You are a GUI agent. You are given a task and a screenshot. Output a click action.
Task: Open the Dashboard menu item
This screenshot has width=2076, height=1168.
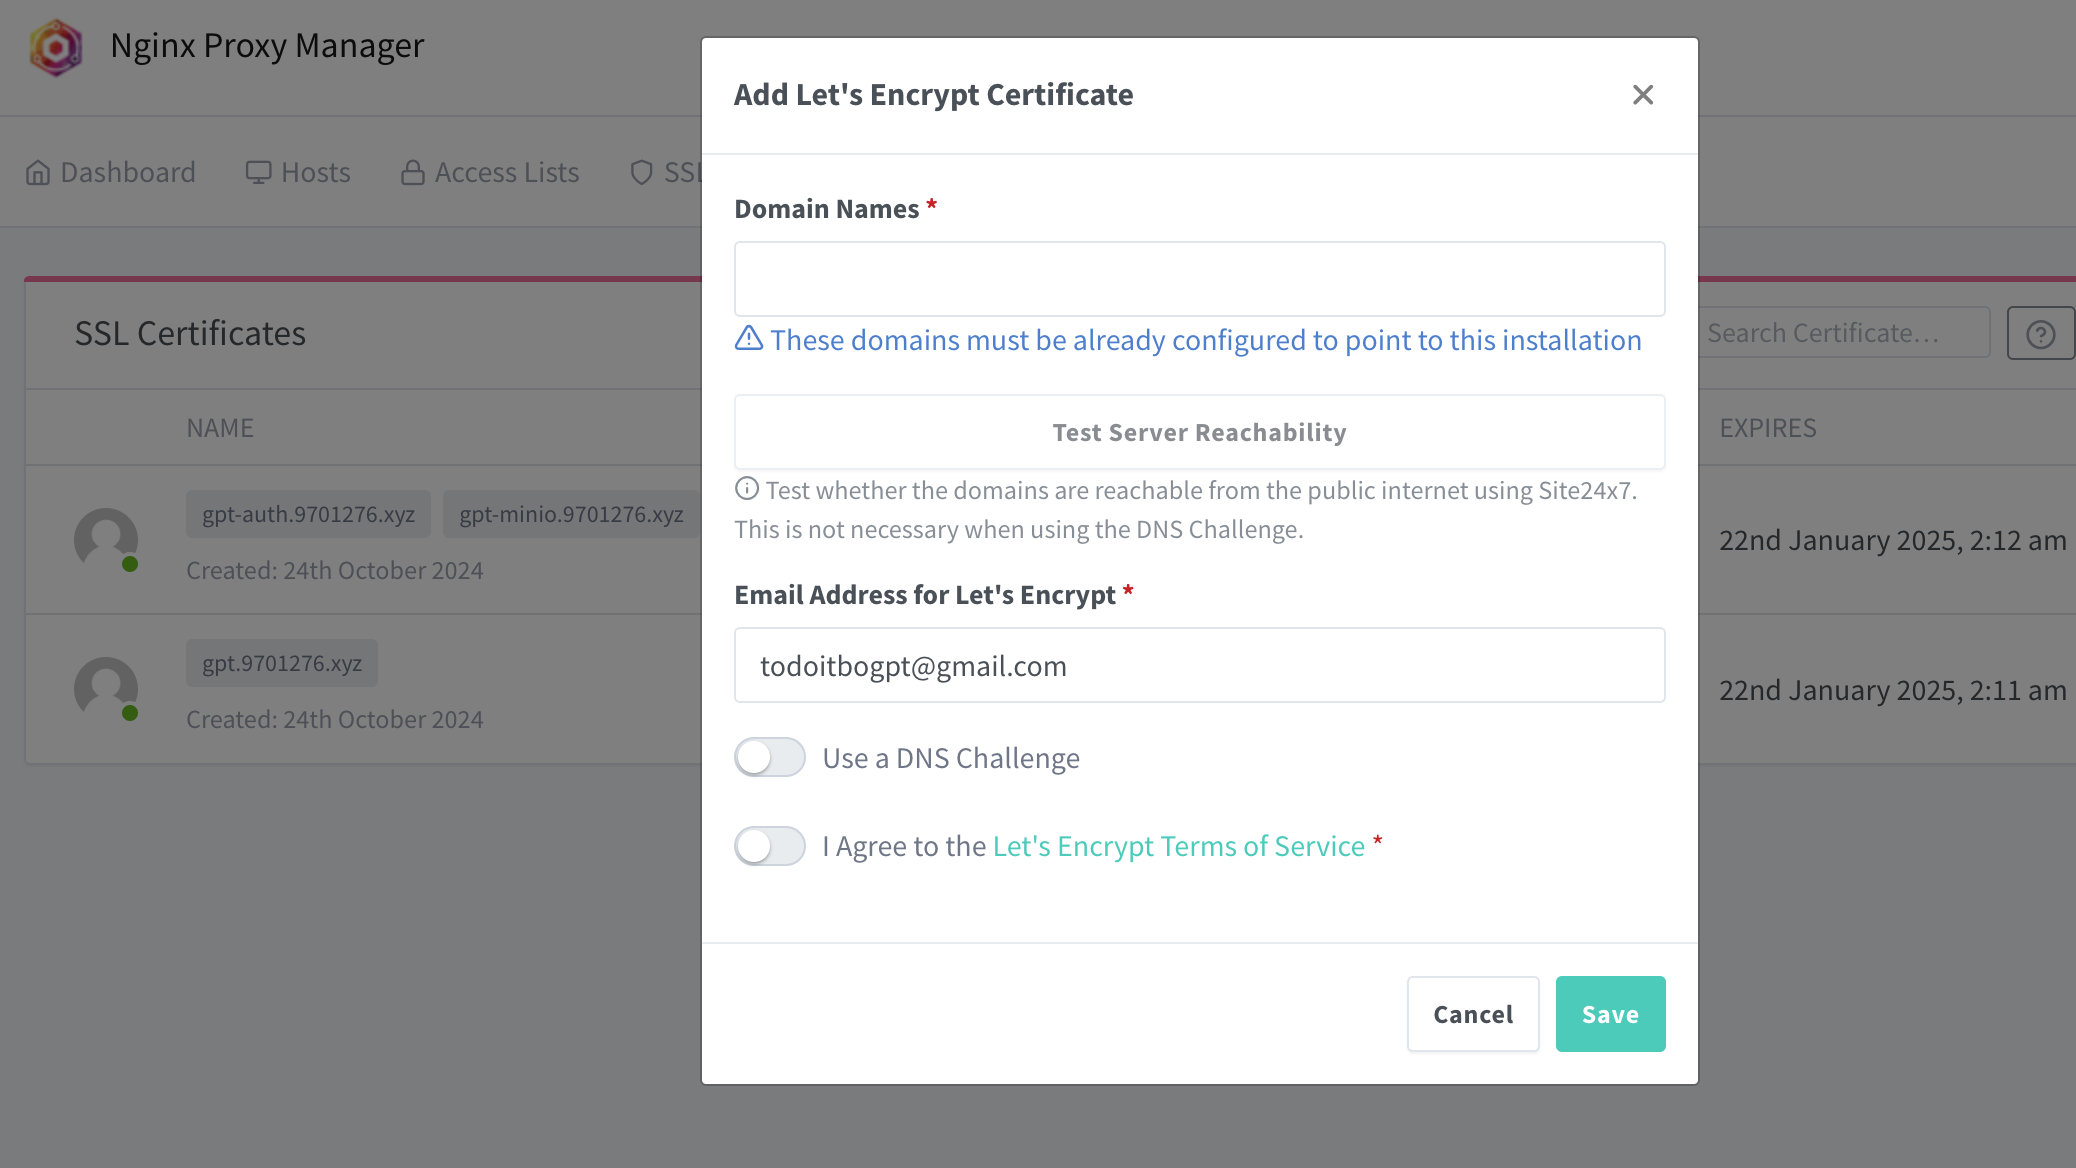[x=111, y=173]
